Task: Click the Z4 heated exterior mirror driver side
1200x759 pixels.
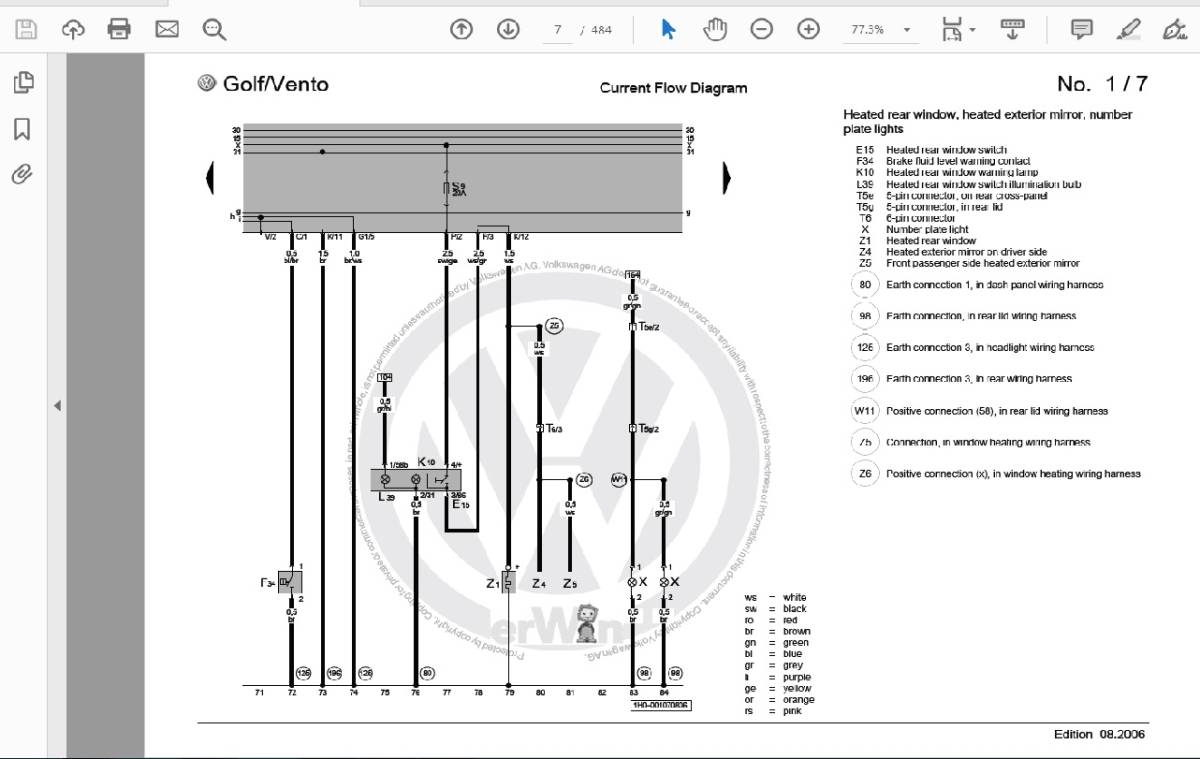Action: pos(951,252)
